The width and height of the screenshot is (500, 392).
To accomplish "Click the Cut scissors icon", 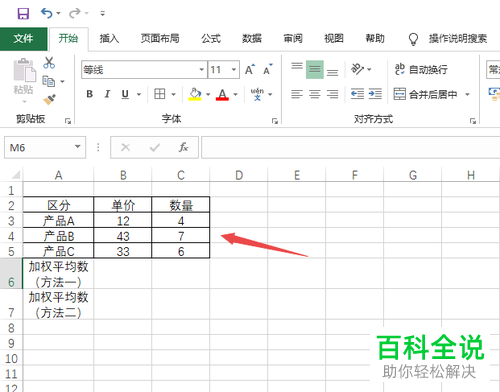I will (x=49, y=63).
